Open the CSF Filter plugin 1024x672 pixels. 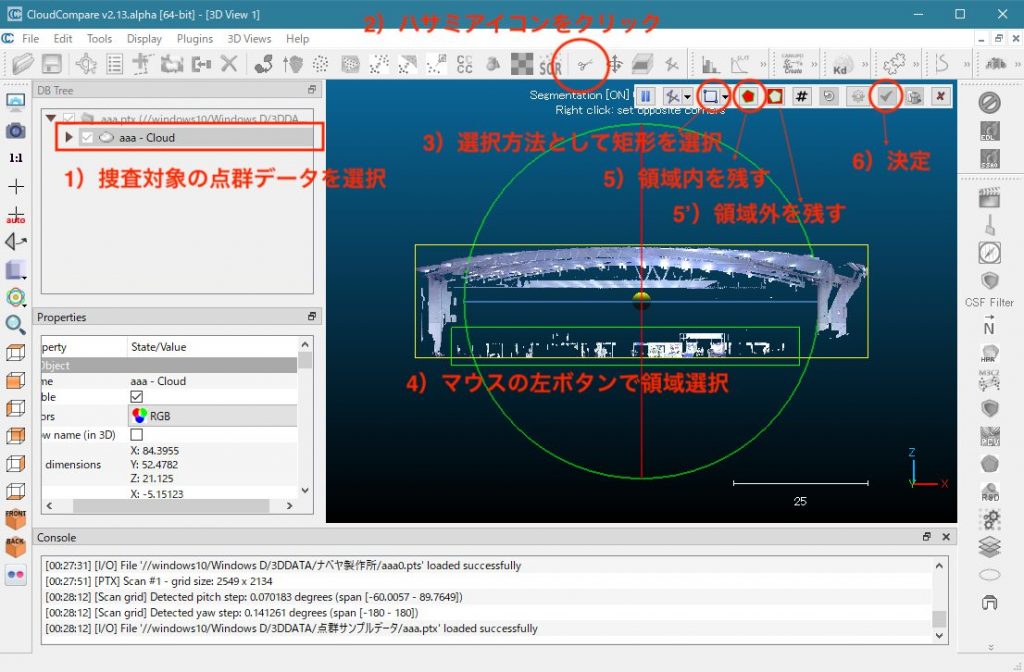click(x=989, y=282)
